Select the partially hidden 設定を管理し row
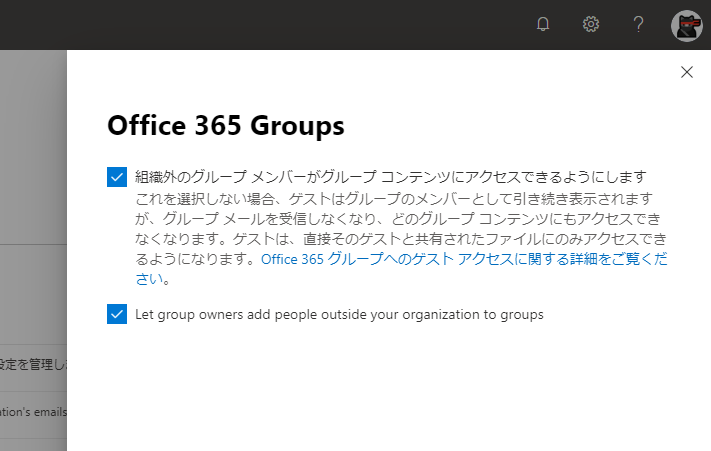 click(33, 365)
